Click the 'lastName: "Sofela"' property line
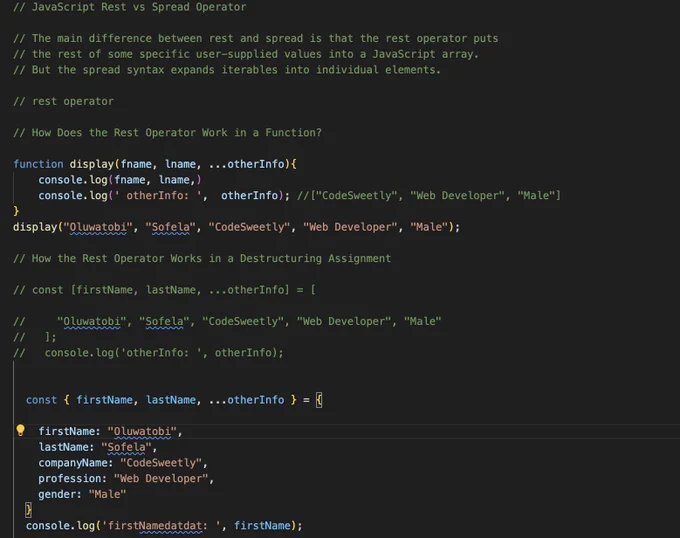Viewport: 680px width, 538px height. click(98, 447)
